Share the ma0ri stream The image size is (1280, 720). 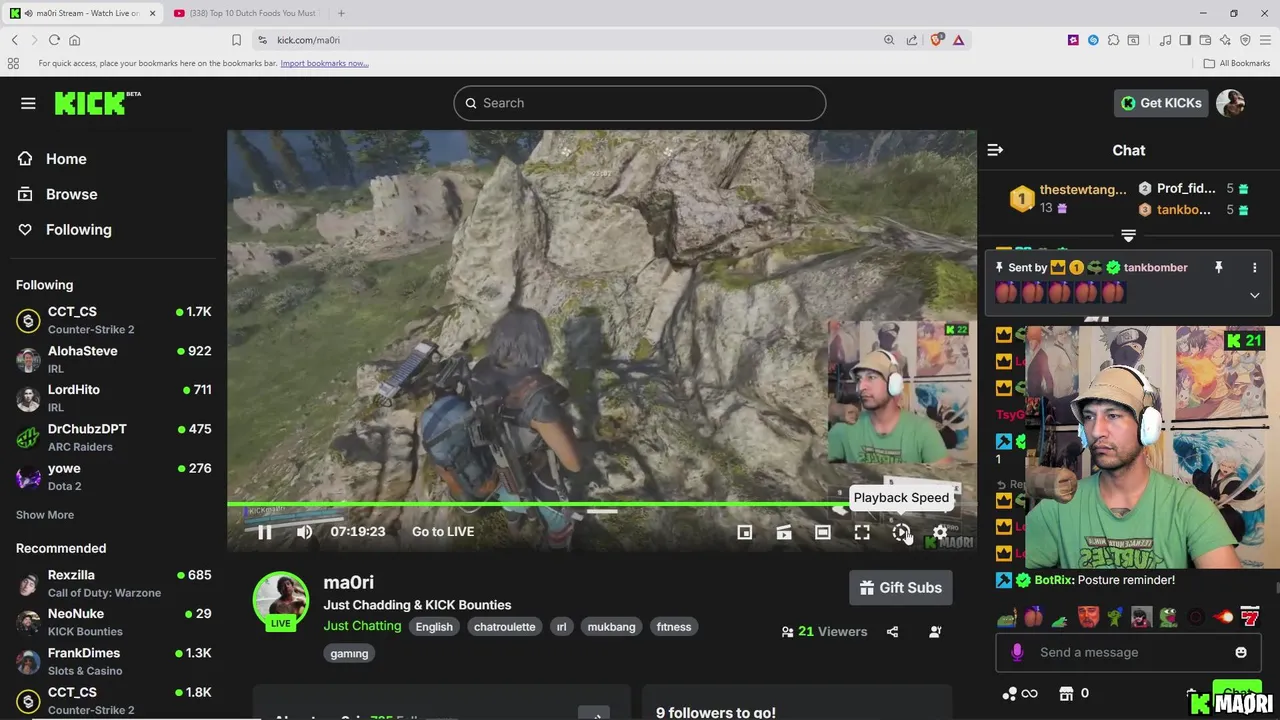tap(892, 632)
